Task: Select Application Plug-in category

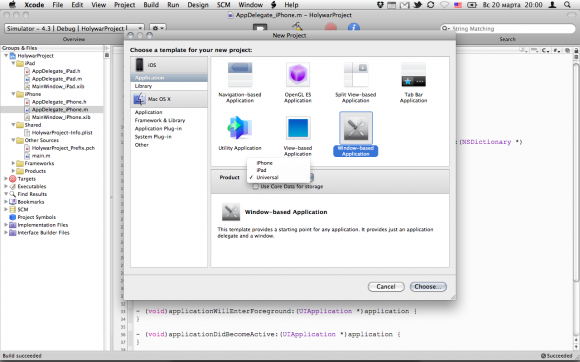Action: tap(158, 128)
